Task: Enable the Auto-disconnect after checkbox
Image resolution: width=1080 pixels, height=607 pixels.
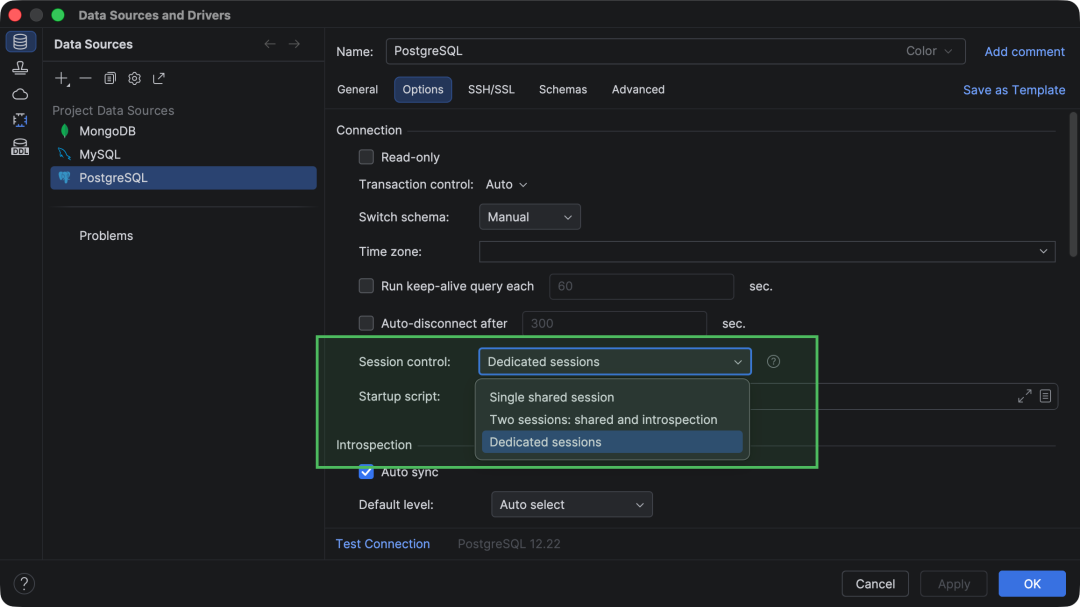Action: coord(366,323)
